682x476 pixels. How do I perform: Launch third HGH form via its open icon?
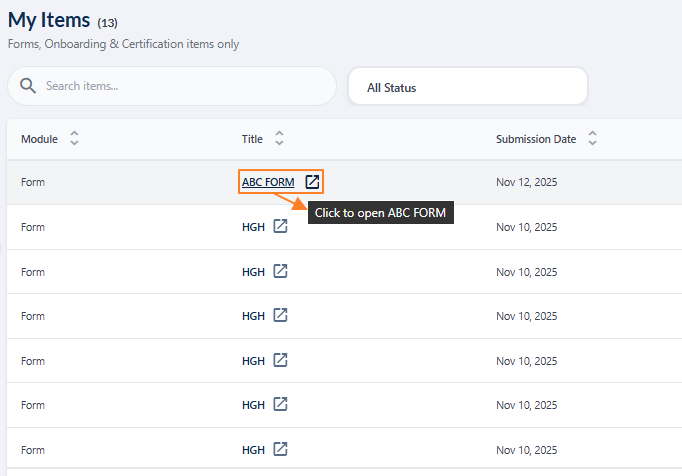(281, 315)
